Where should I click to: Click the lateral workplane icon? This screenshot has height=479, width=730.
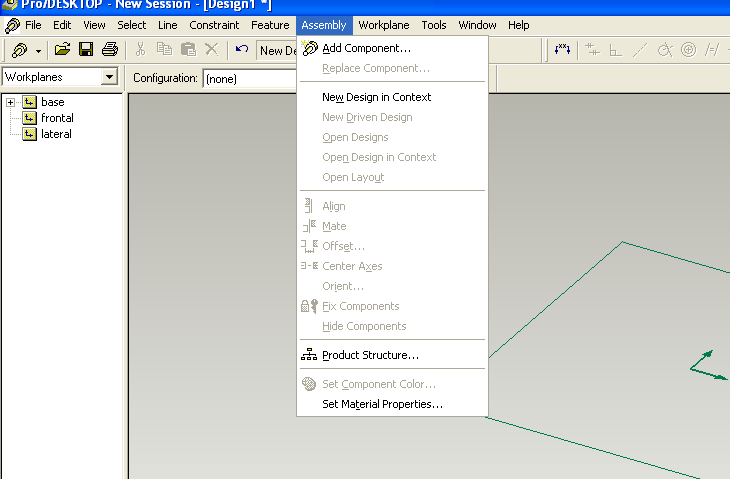[x=29, y=134]
